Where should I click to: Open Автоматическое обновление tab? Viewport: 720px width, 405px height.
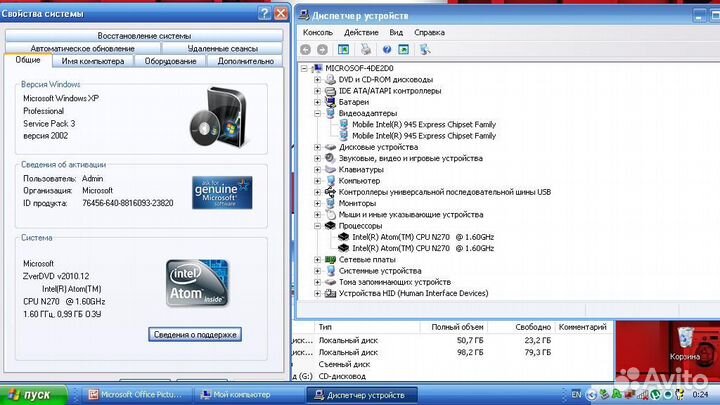(x=83, y=48)
